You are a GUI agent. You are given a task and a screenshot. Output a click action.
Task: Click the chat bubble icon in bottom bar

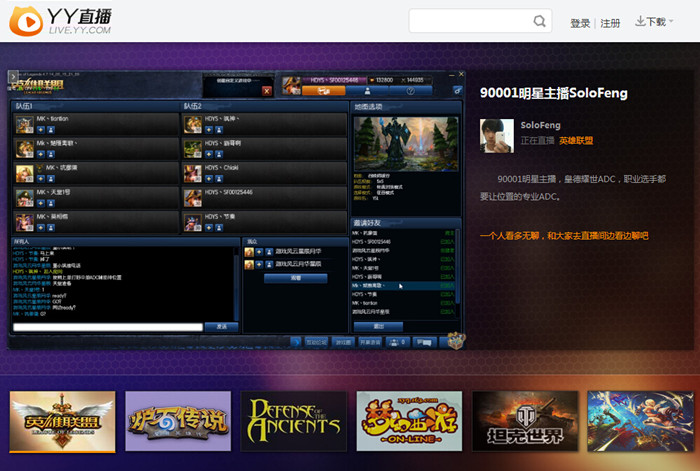[x=424, y=342]
